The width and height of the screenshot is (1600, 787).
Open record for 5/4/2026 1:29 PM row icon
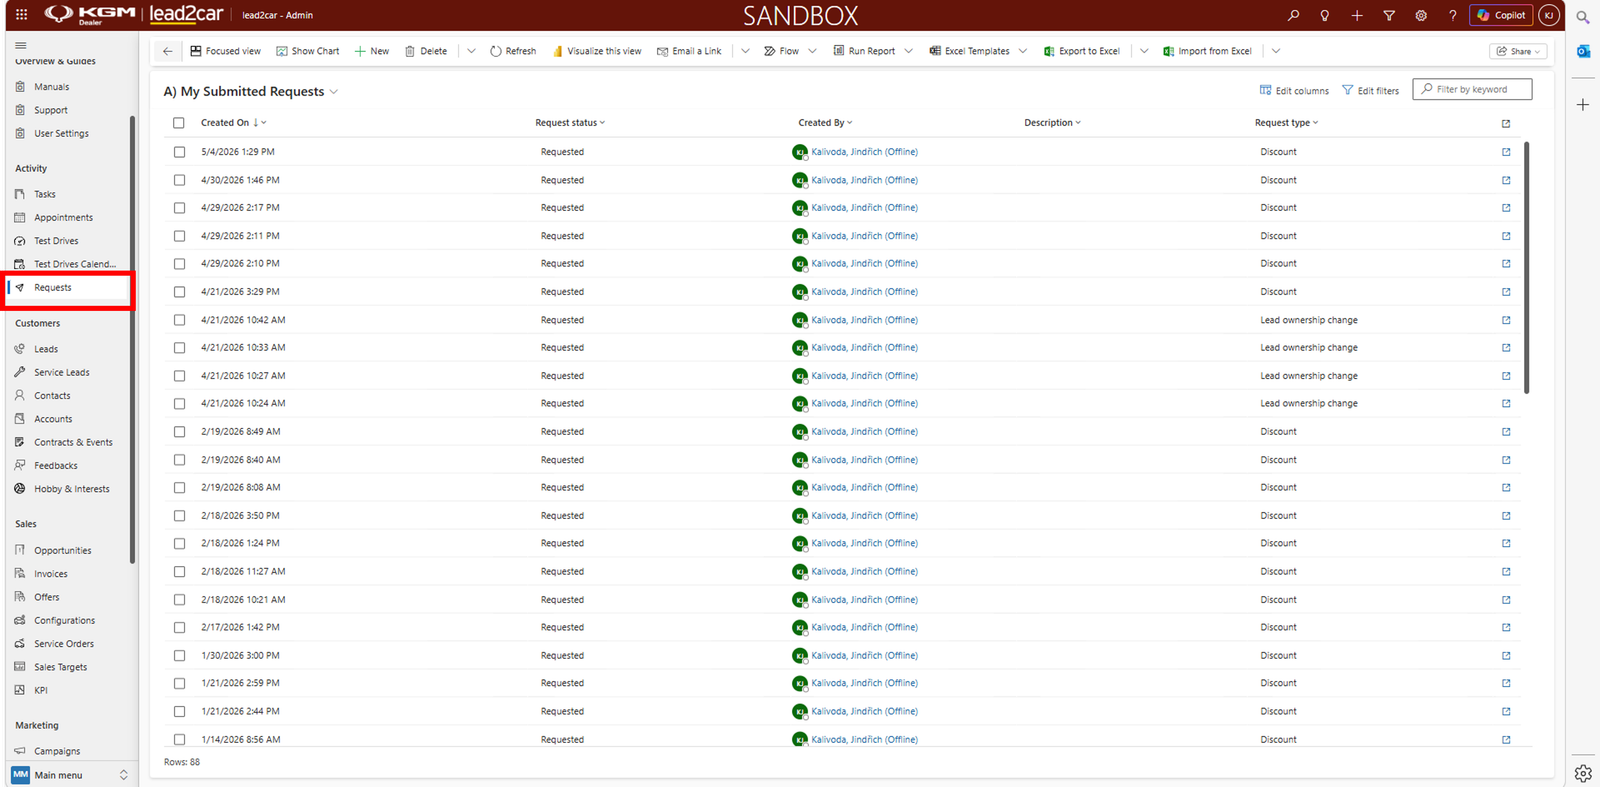coord(1506,152)
